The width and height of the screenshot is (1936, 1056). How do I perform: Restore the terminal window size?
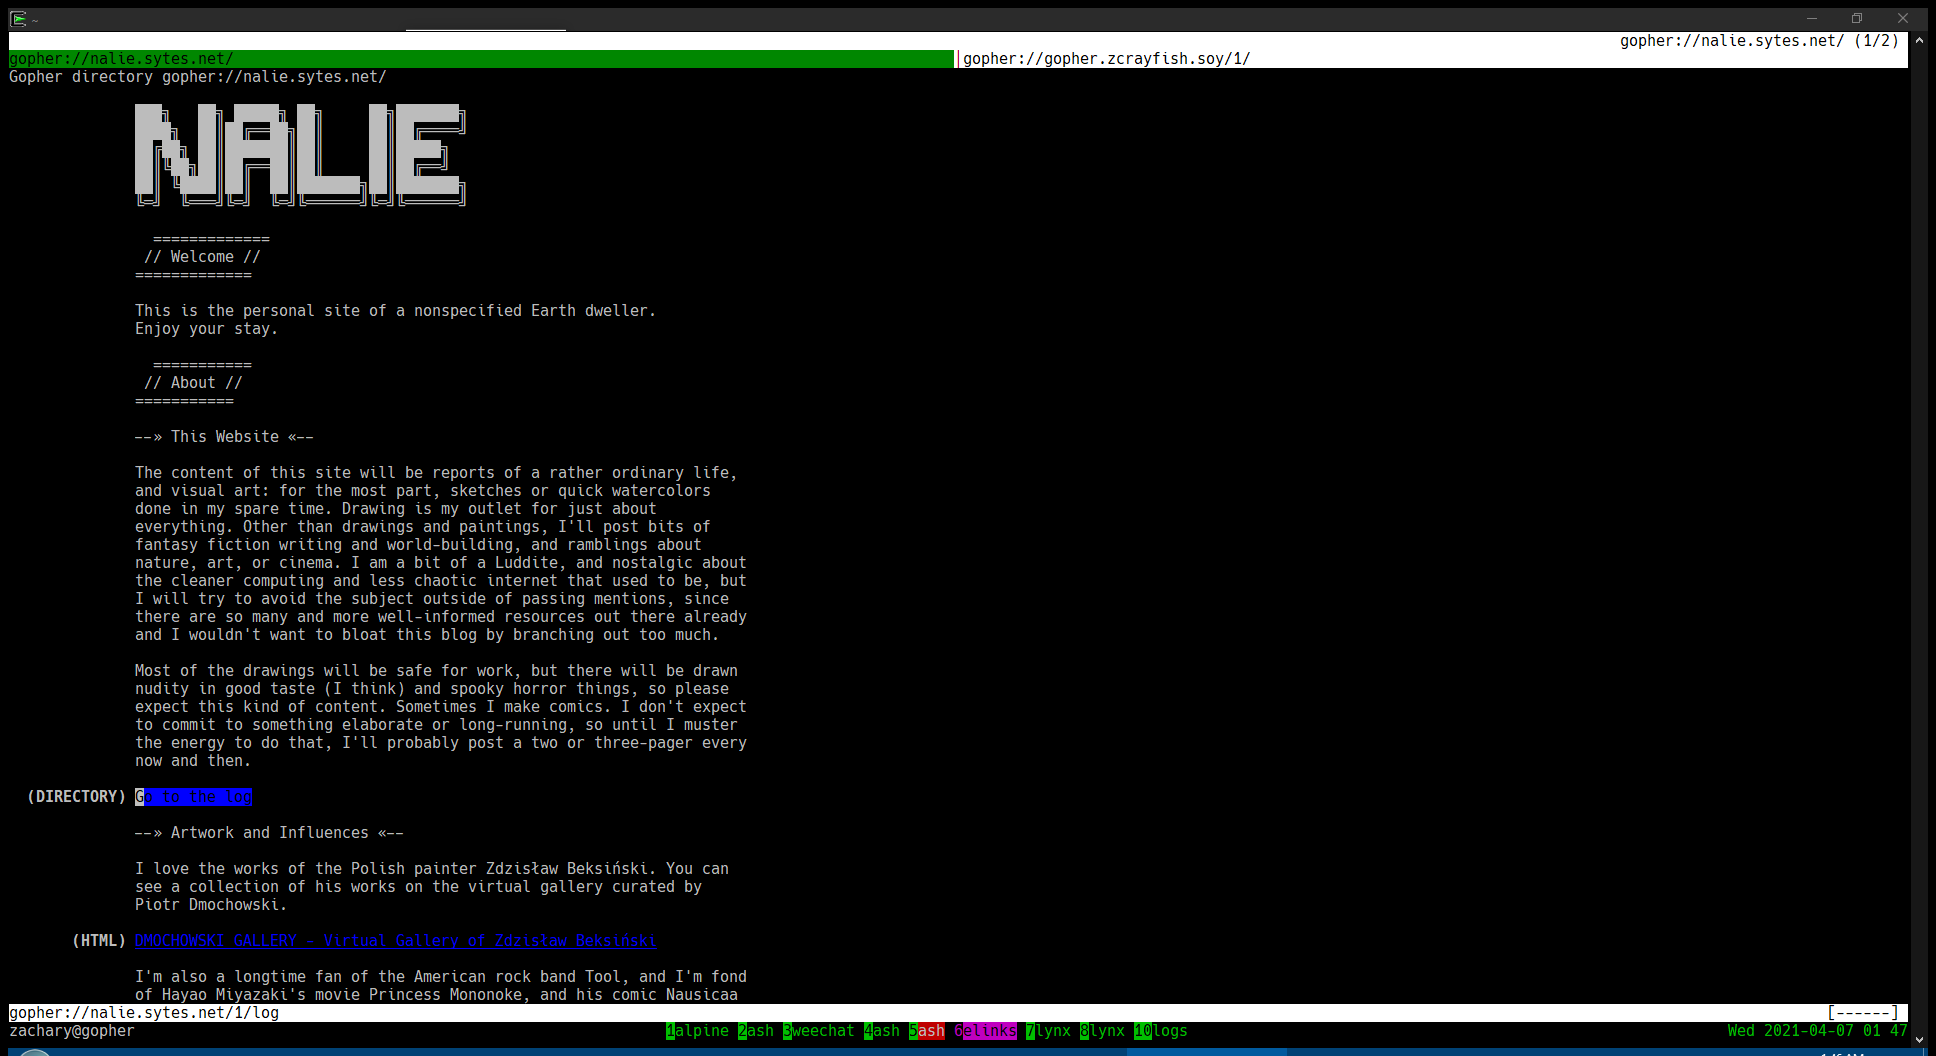(x=1857, y=18)
